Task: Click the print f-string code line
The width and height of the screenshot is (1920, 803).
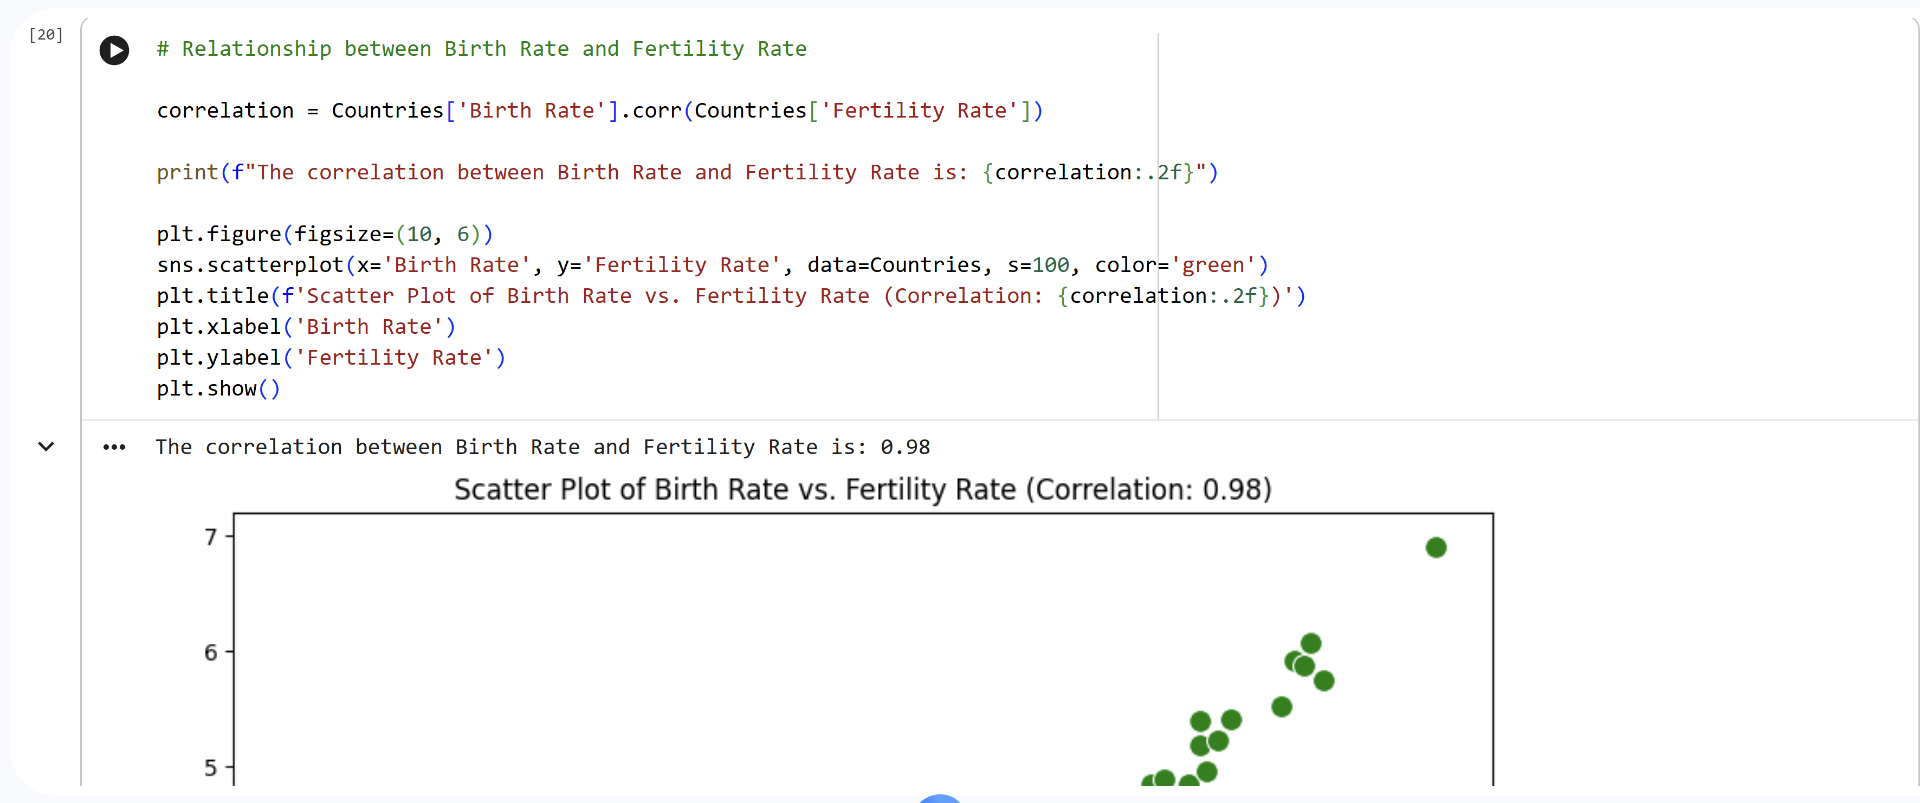Action: [x=688, y=173]
